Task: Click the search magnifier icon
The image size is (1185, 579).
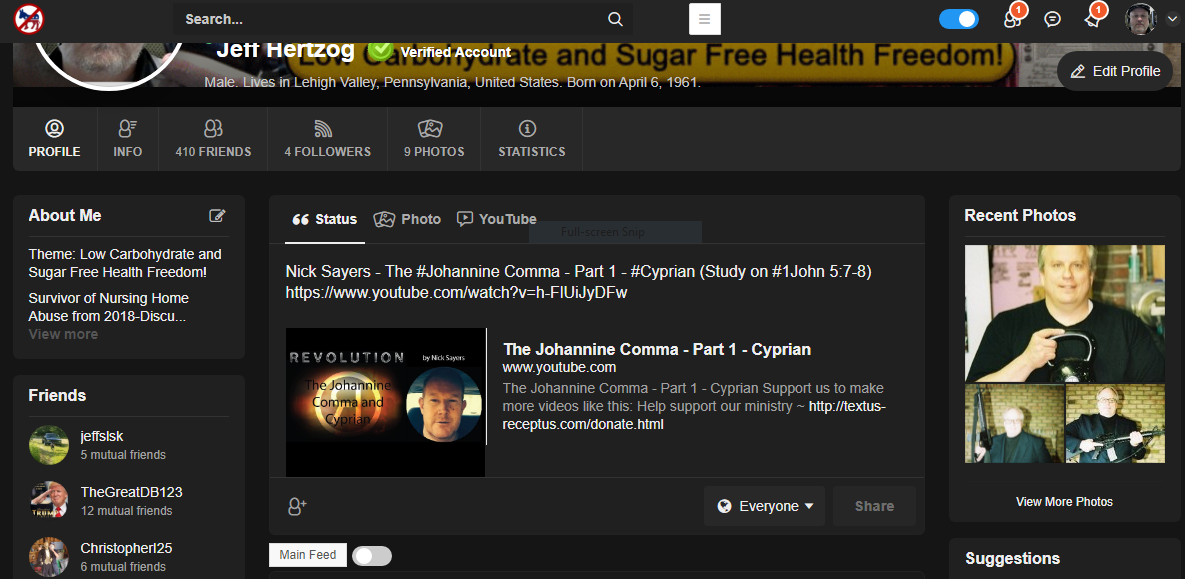Action: pos(615,19)
